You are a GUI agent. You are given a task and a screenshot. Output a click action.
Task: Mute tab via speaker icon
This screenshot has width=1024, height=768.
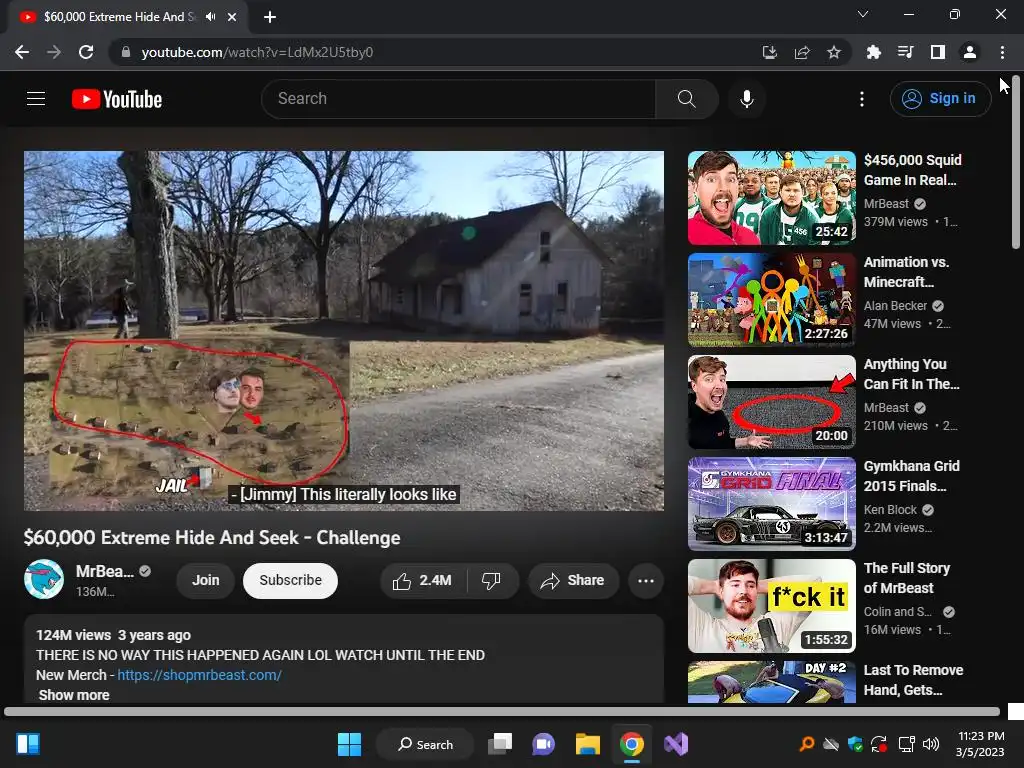coord(210,17)
